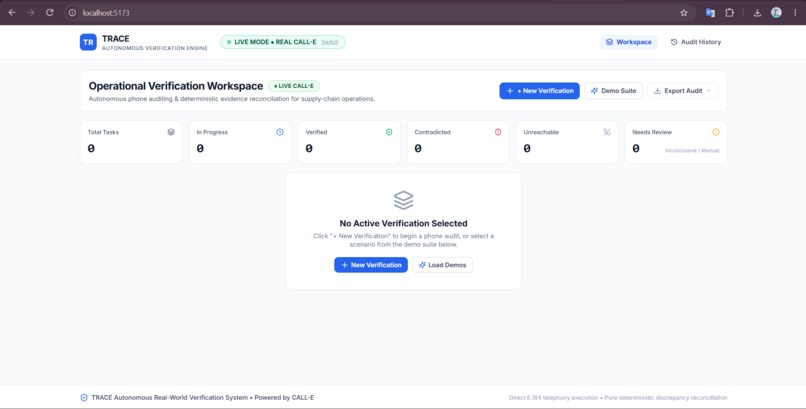Screen dimensions: 806x409
Task: Bookmark this page with star icon
Action: coord(684,13)
